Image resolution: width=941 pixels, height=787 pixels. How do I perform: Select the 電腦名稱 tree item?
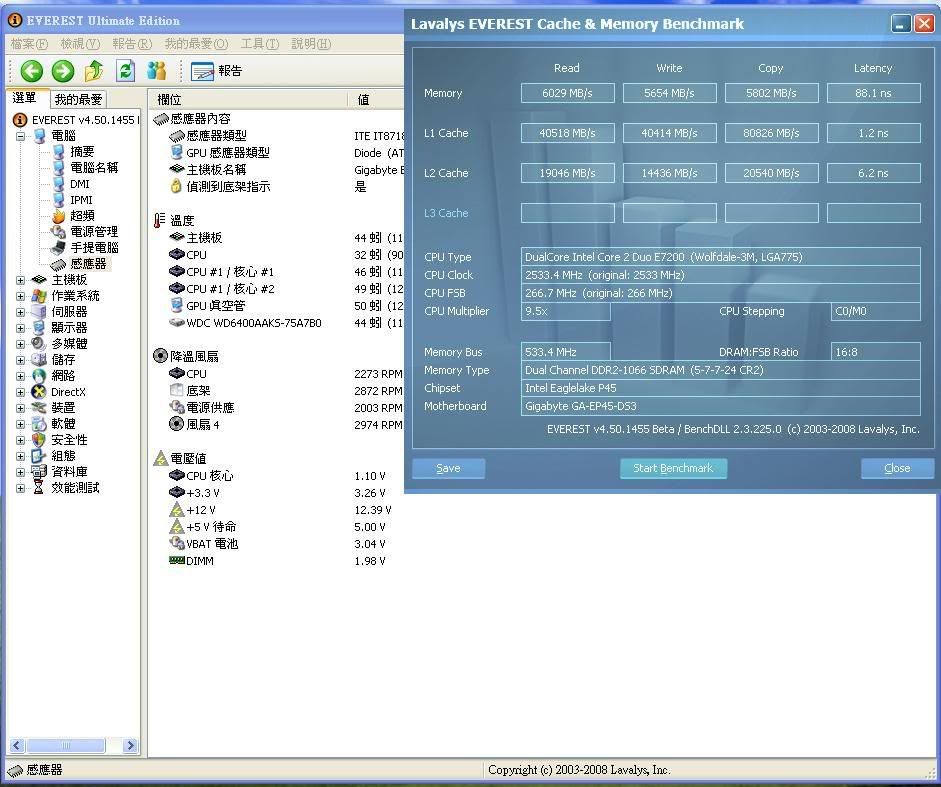pyautogui.click(x=94, y=167)
